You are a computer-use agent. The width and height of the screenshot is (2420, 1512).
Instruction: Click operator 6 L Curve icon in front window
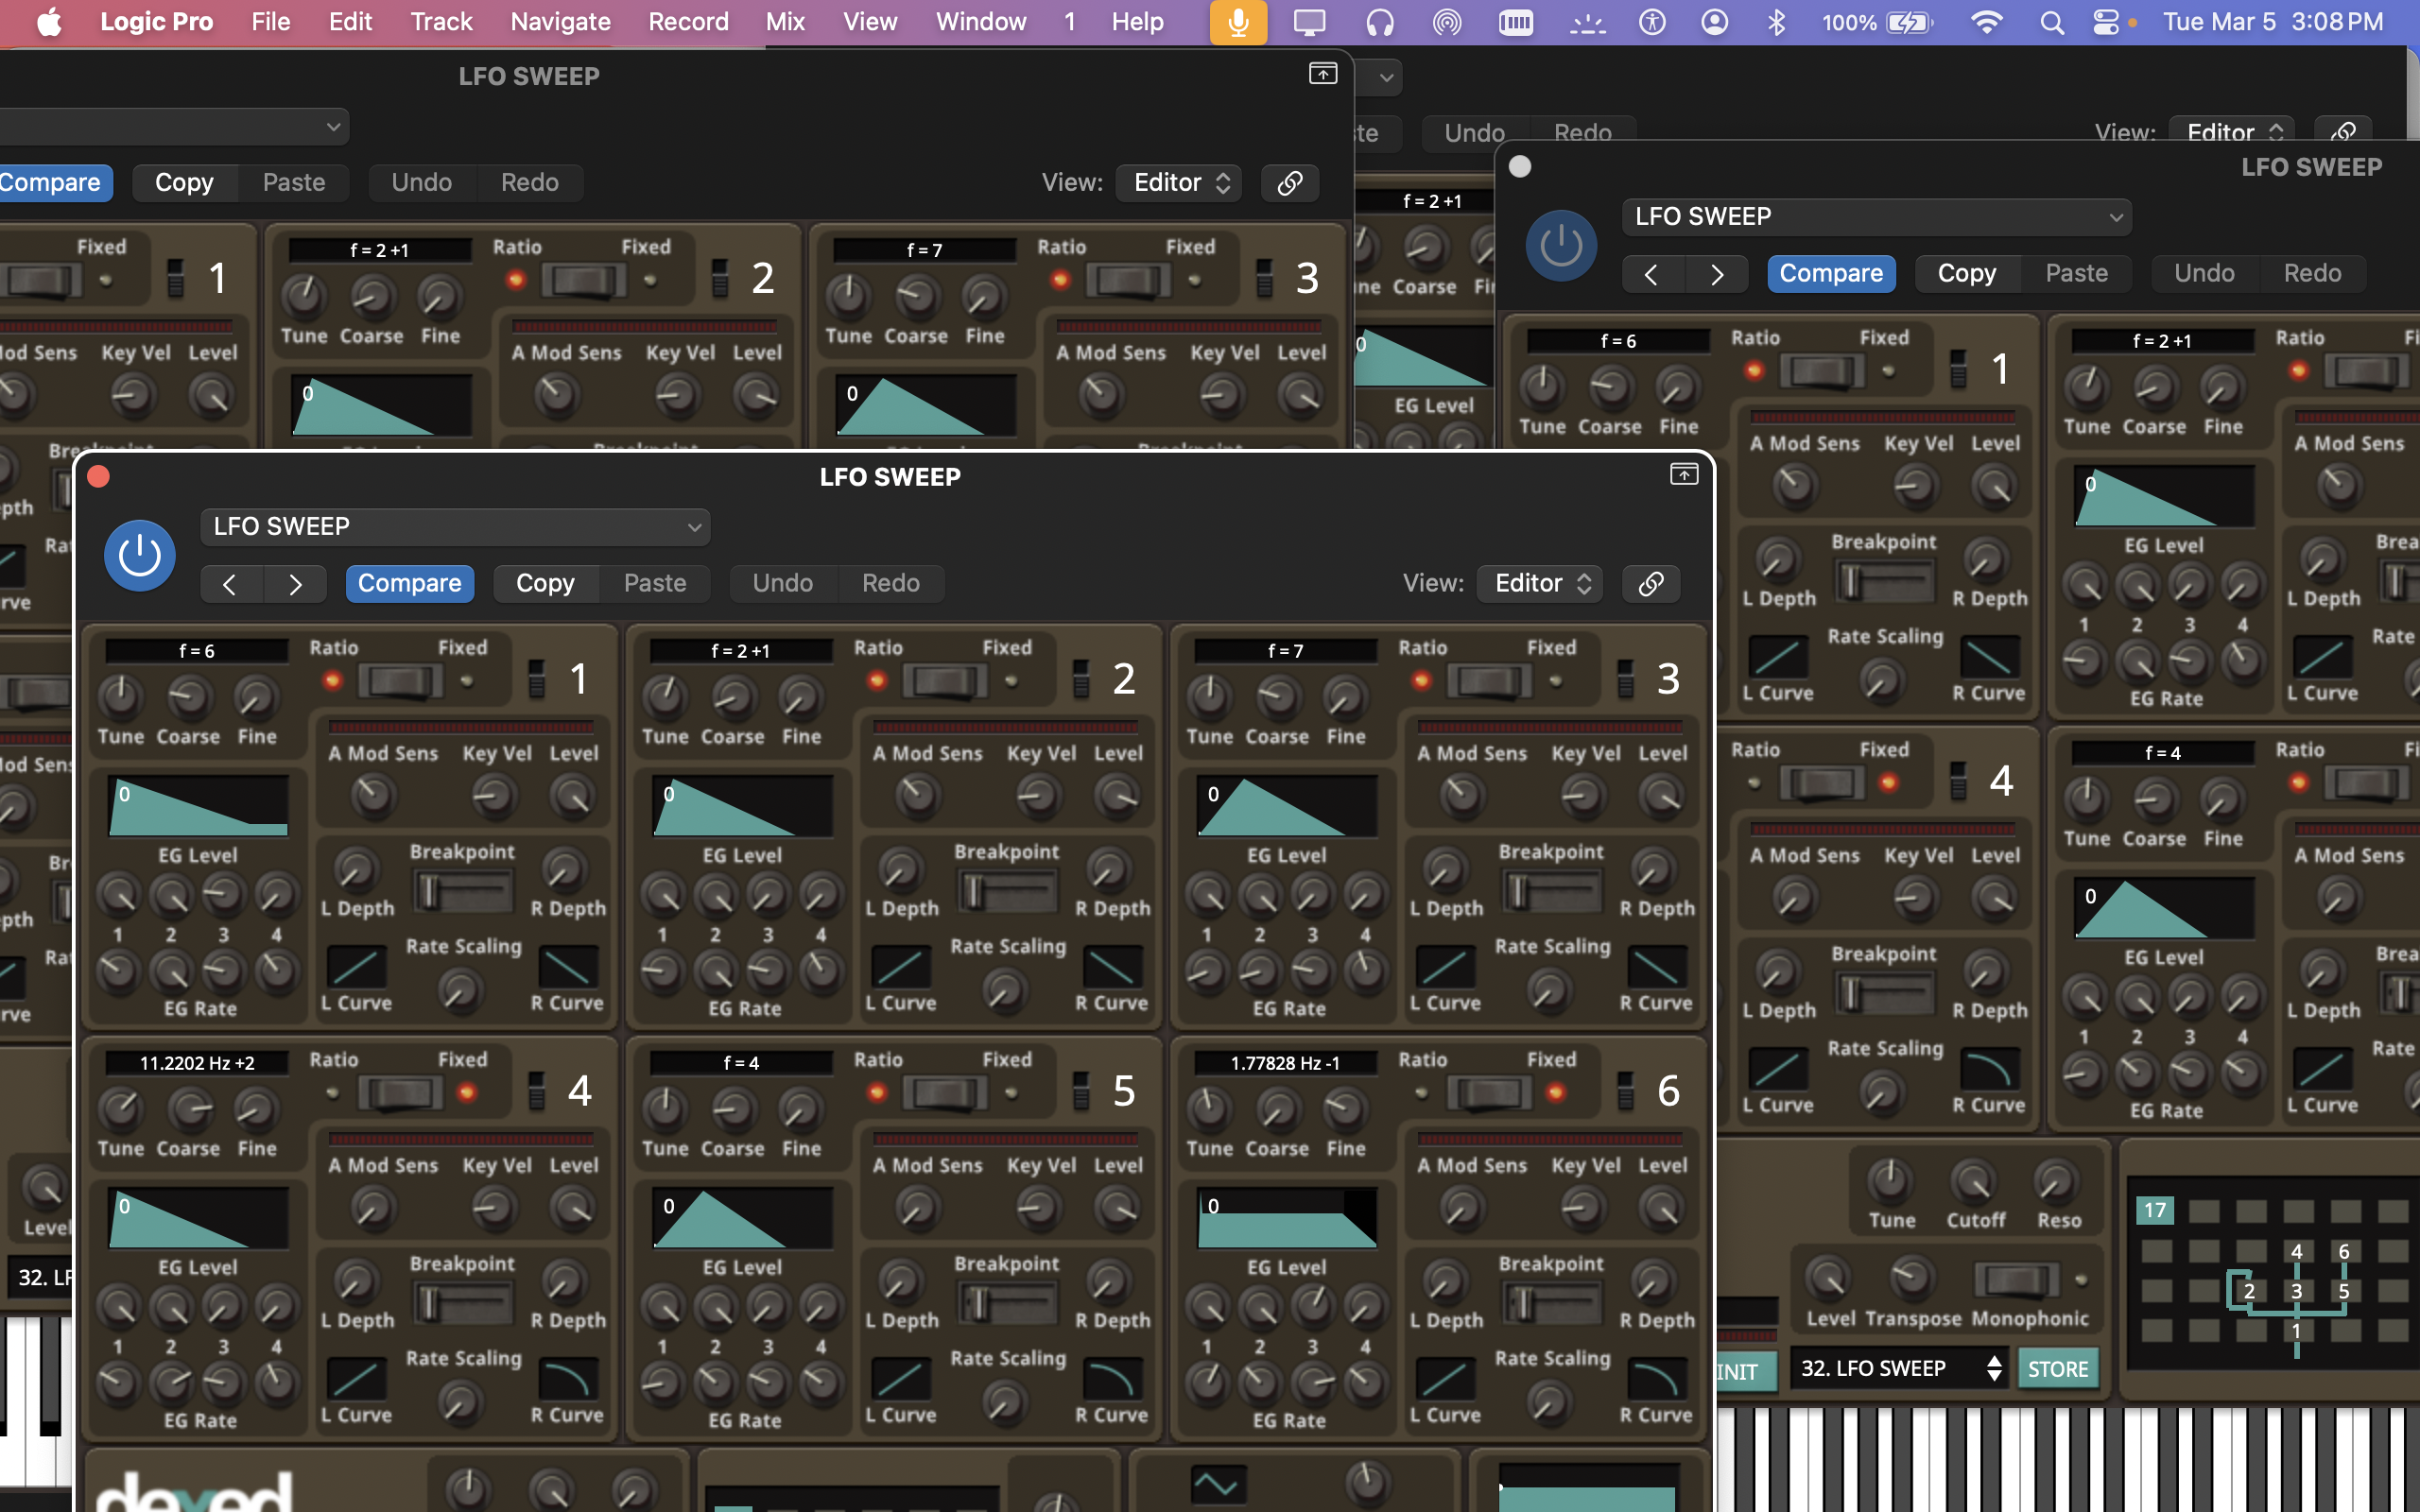[1446, 1380]
